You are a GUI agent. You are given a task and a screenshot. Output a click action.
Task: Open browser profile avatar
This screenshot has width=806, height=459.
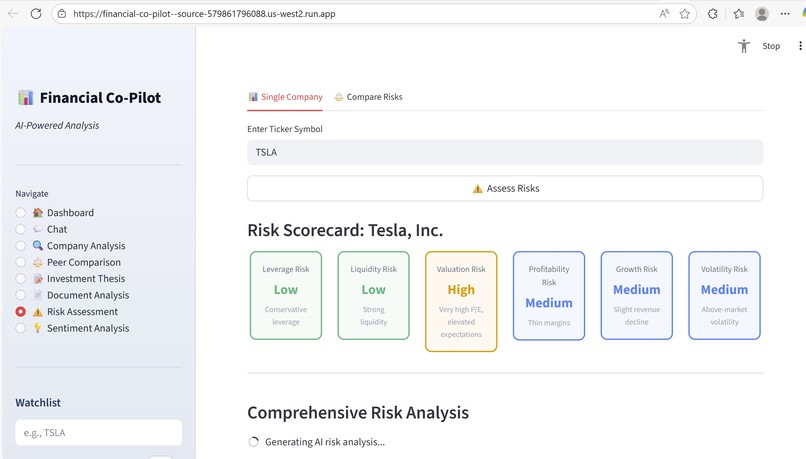[762, 14]
